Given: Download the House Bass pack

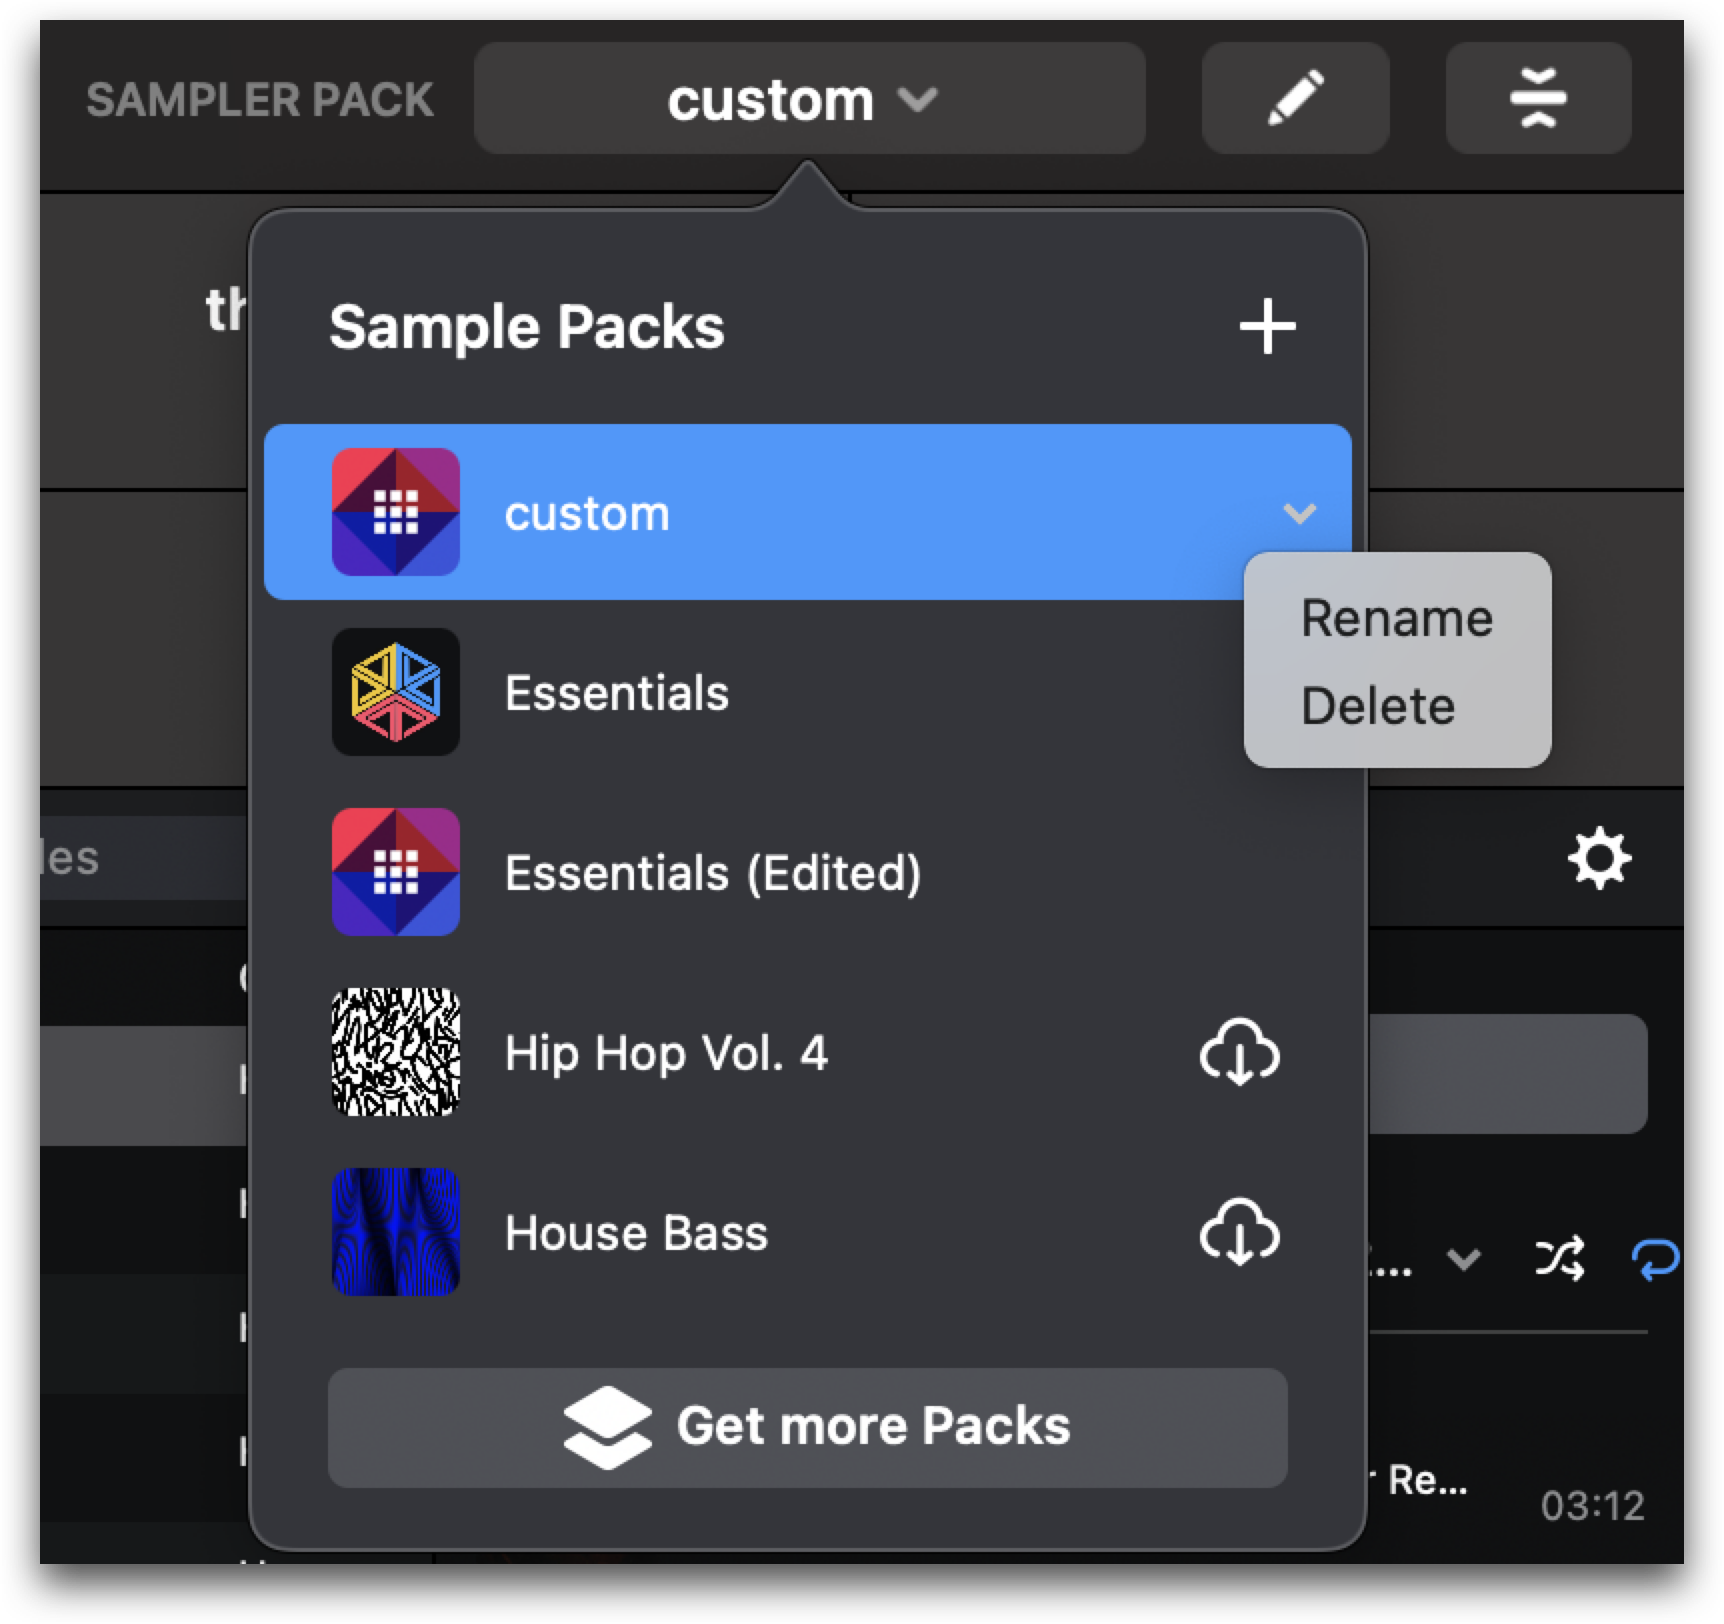Looking at the screenshot, I should click(1239, 1232).
